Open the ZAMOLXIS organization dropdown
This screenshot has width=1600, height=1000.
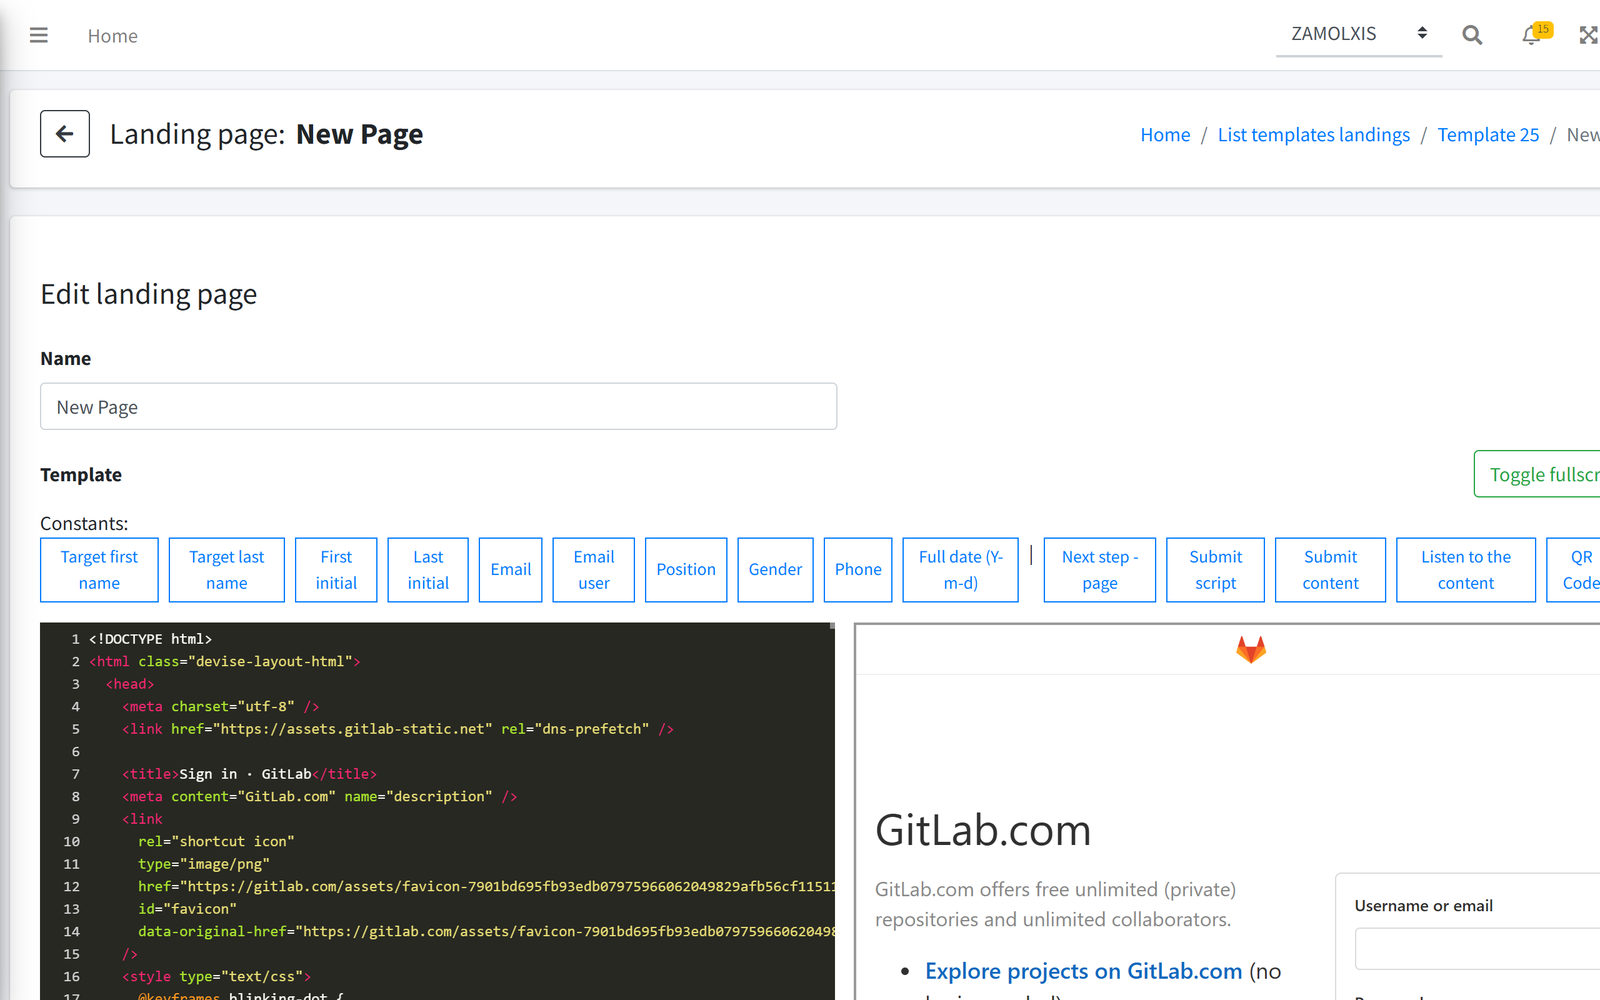tap(1359, 34)
